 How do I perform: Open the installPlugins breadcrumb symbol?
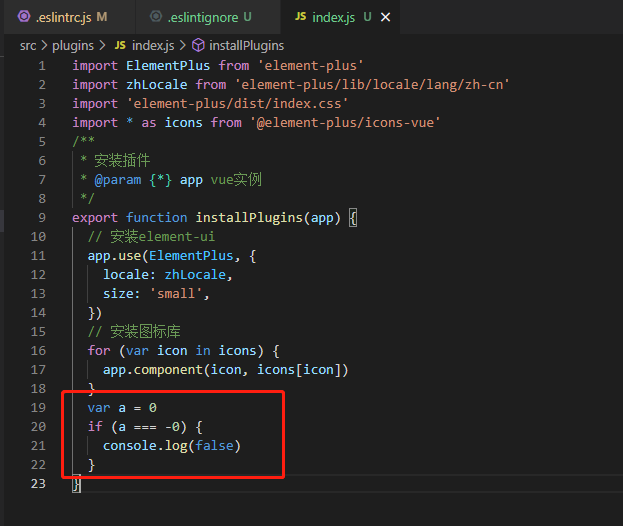pyautogui.click(x=246, y=46)
